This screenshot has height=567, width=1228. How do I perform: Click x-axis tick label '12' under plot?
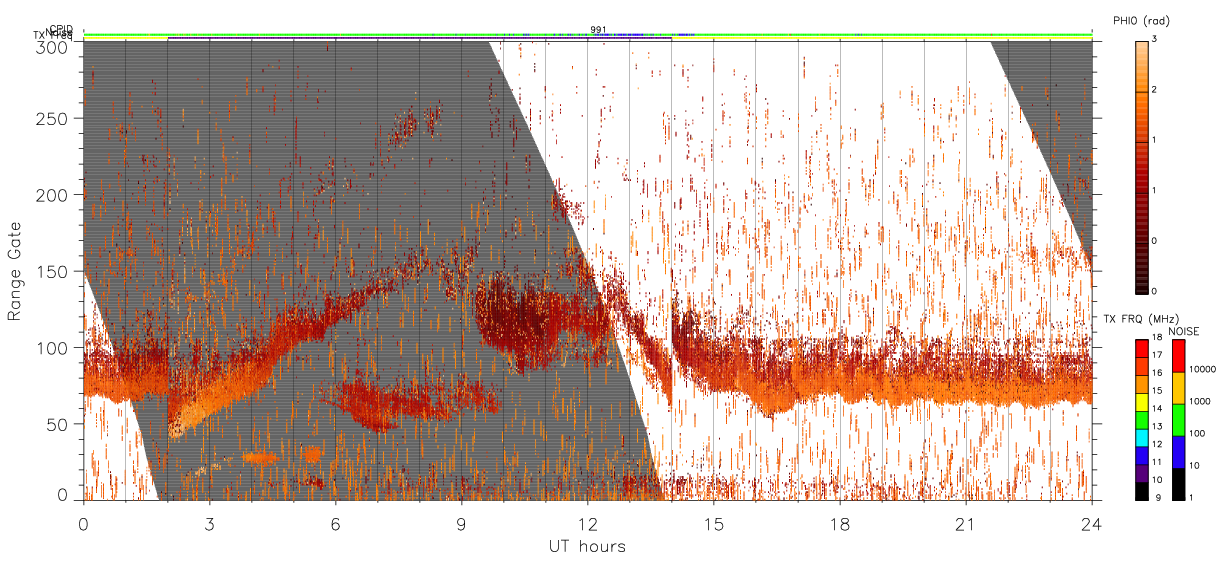point(587,524)
